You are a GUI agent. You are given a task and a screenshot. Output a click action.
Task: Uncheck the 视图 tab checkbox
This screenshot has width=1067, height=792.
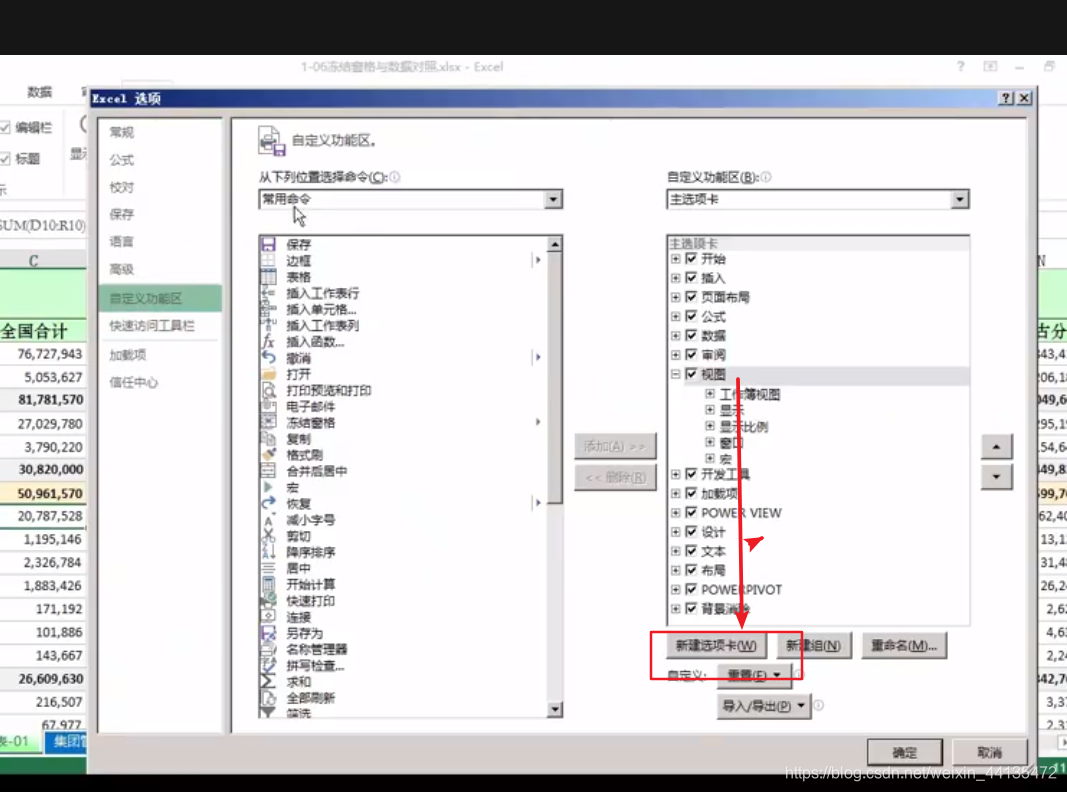[691, 374]
